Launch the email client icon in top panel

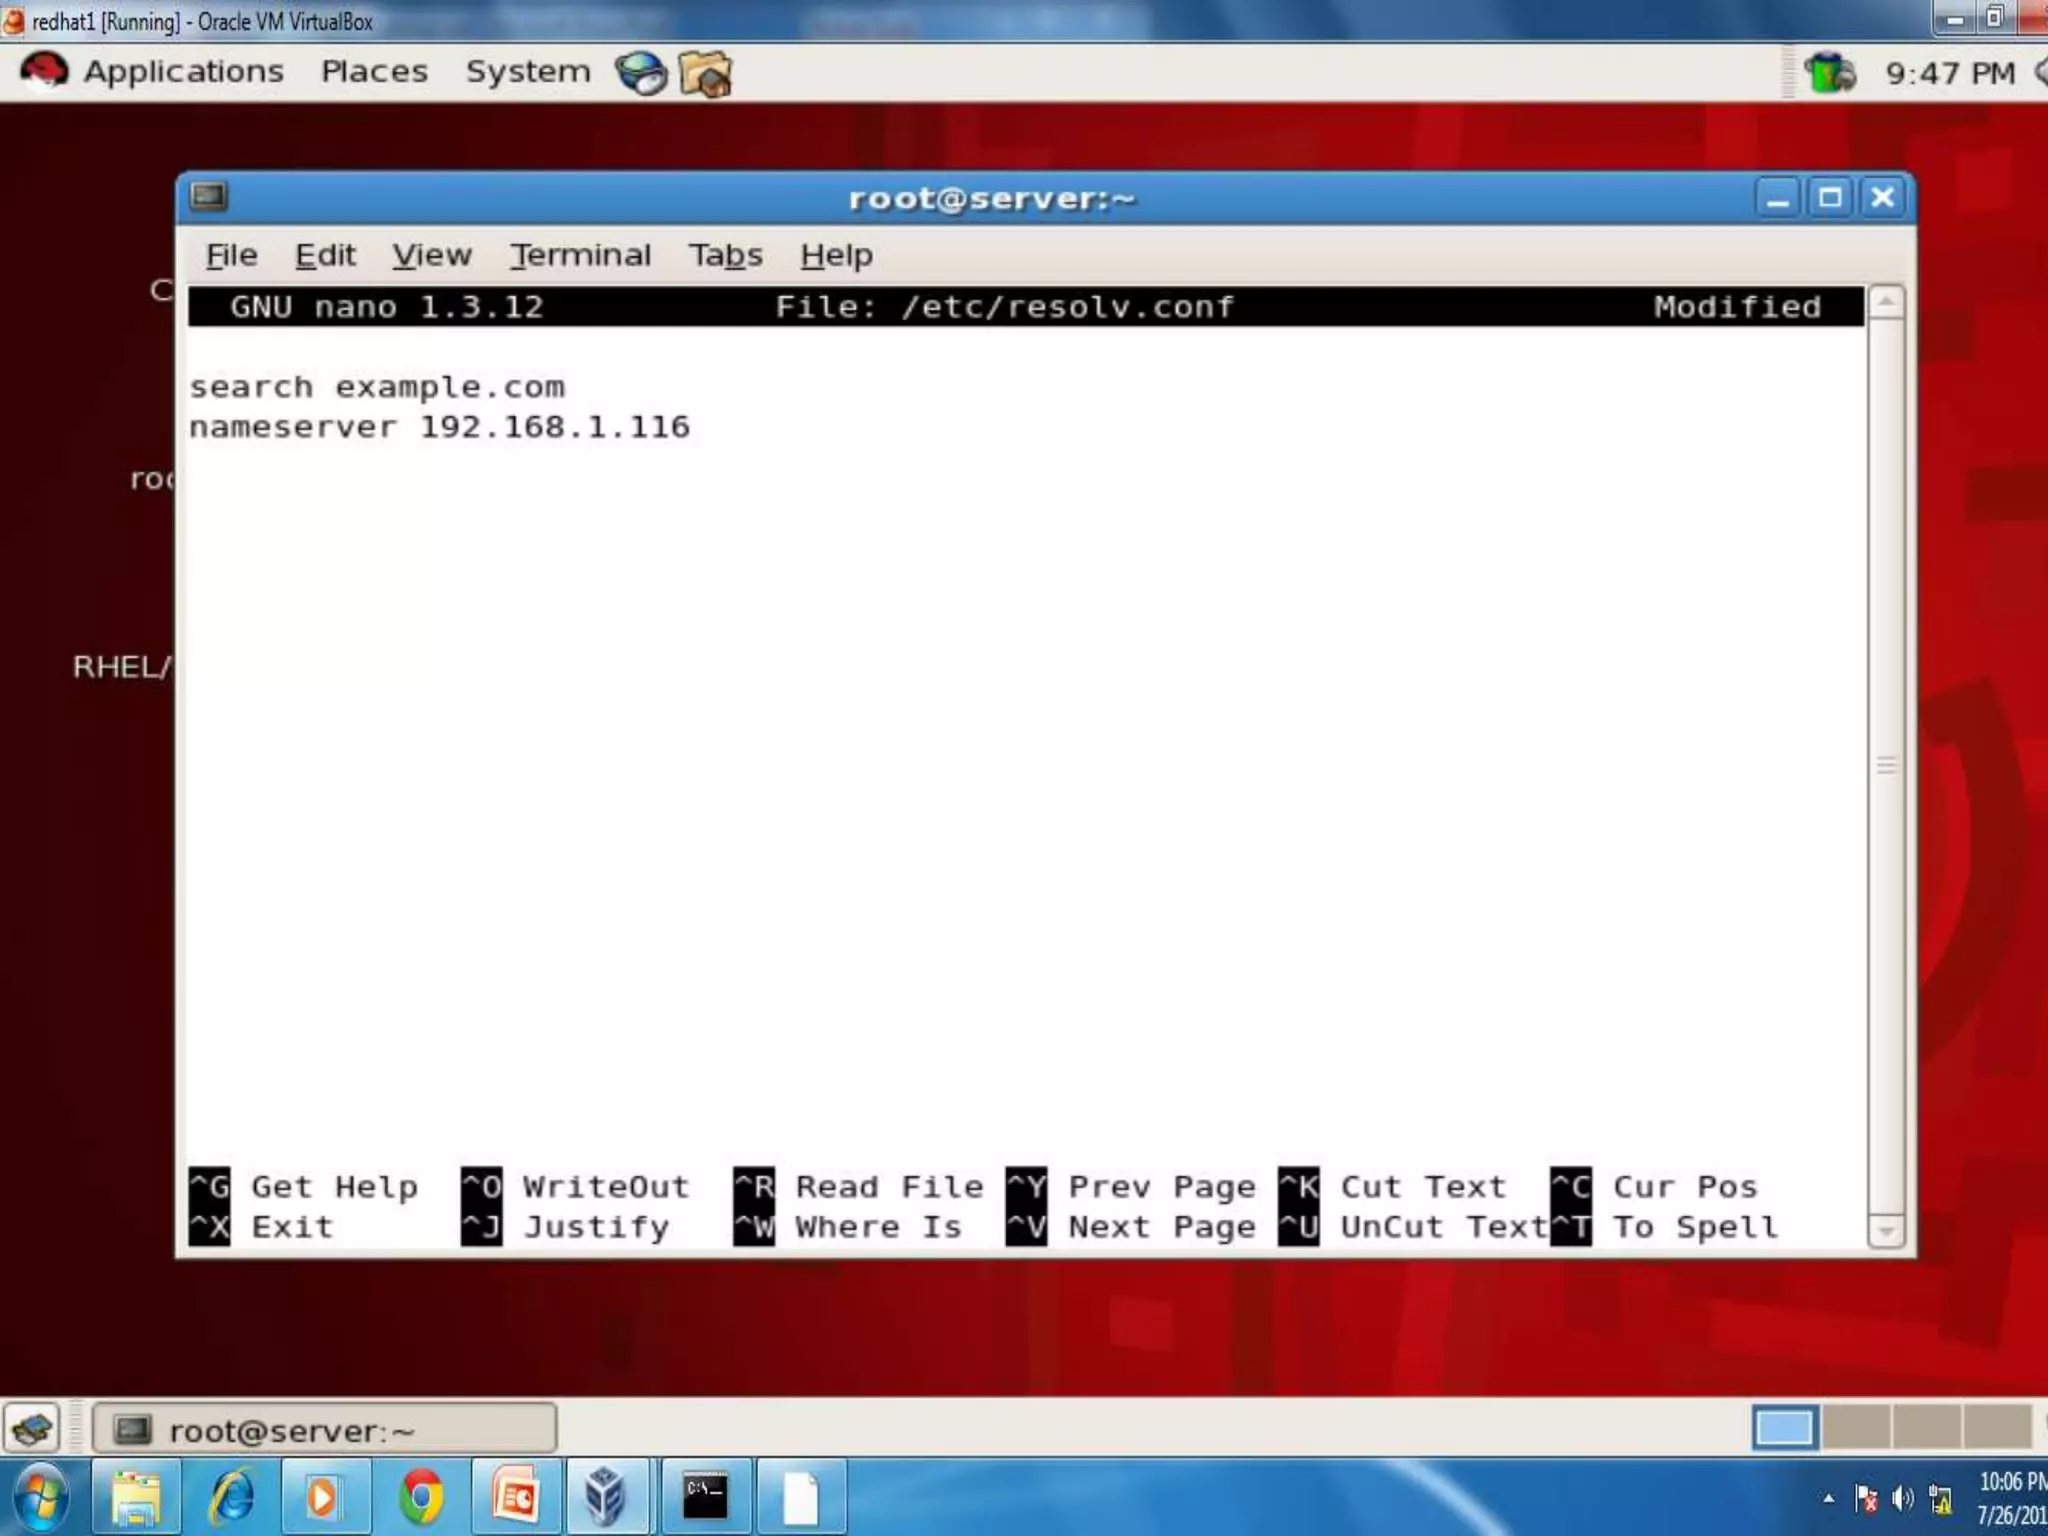pyautogui.click(x=705, y=75)
